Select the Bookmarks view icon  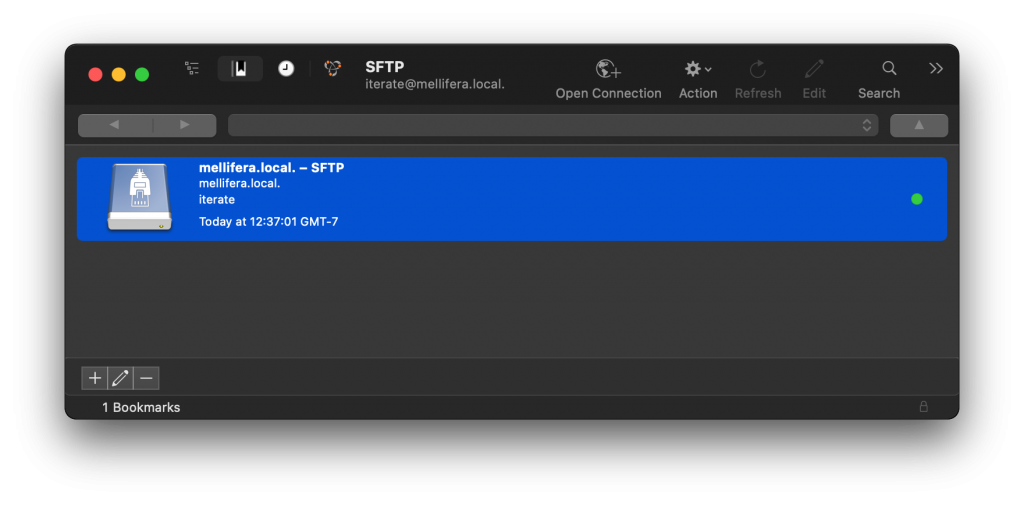(x=240, y=69)
